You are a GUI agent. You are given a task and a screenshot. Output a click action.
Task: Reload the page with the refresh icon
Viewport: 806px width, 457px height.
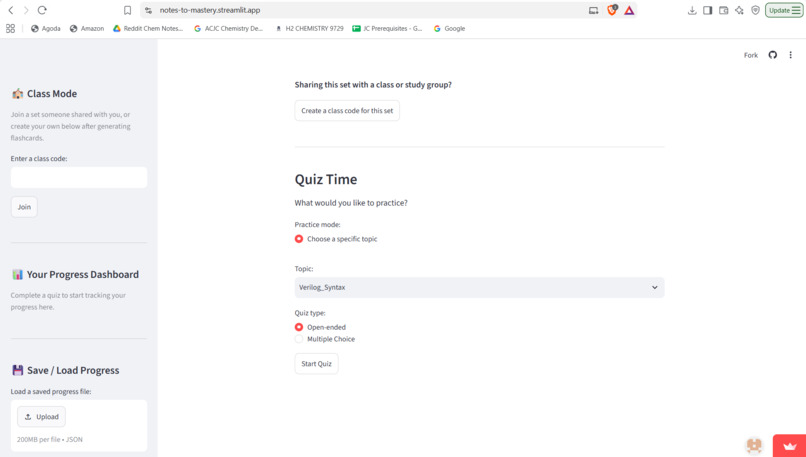click(x=42, y=10)
